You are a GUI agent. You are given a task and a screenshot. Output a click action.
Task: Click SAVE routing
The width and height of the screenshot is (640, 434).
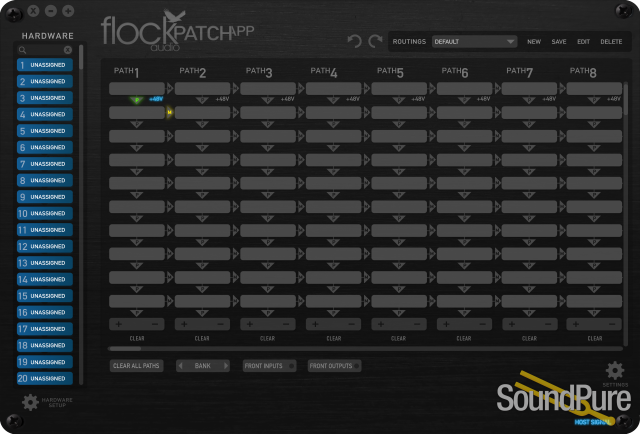[x=559, y=42]
